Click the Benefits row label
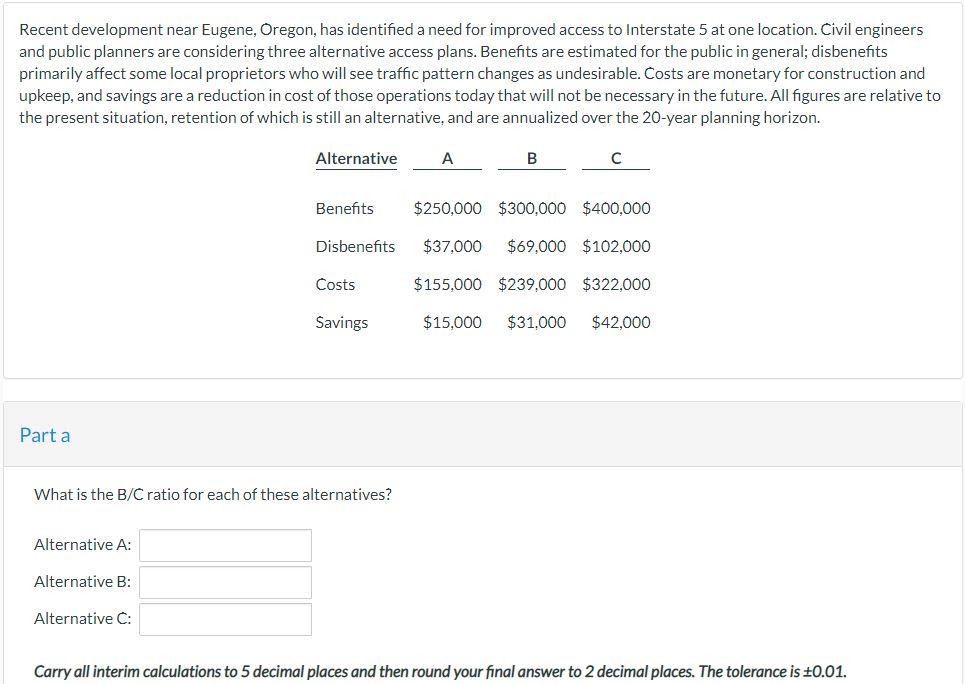This screenshot has width=965, height=684. coord(343,208)
